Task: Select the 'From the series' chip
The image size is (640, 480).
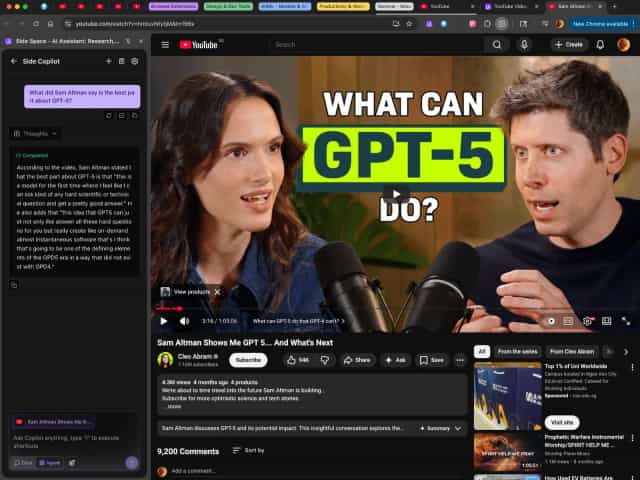Action: point(518,351)
